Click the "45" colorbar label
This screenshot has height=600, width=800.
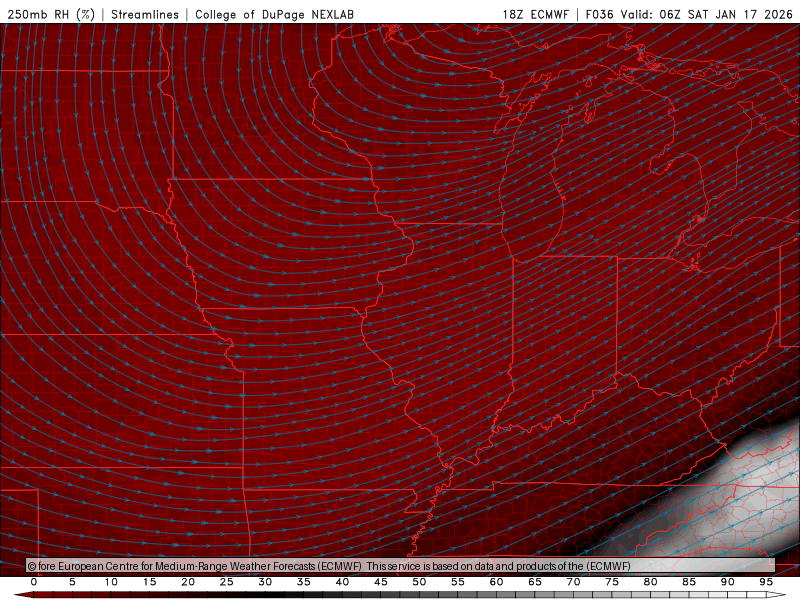click(381, 582)
